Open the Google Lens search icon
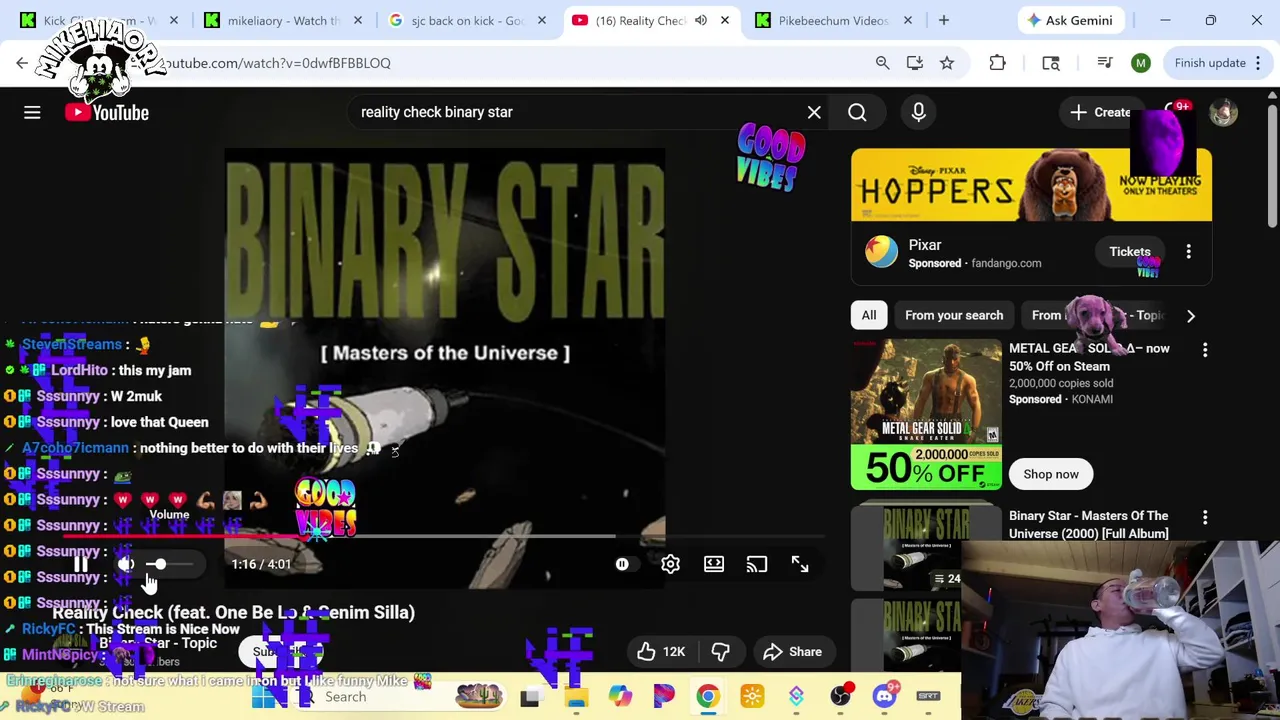Image resolution: width=1280 pixels, height=720 pixels. click(1051, 63)
